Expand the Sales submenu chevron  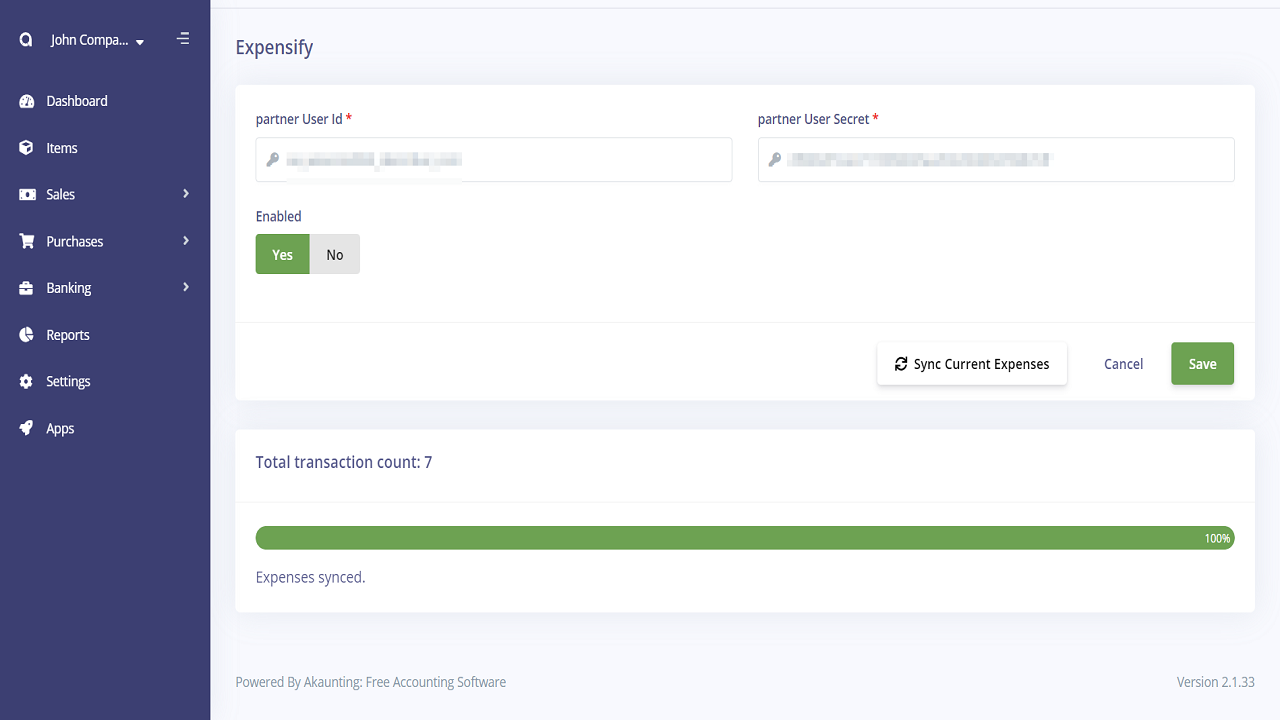[x=186, y=194]
